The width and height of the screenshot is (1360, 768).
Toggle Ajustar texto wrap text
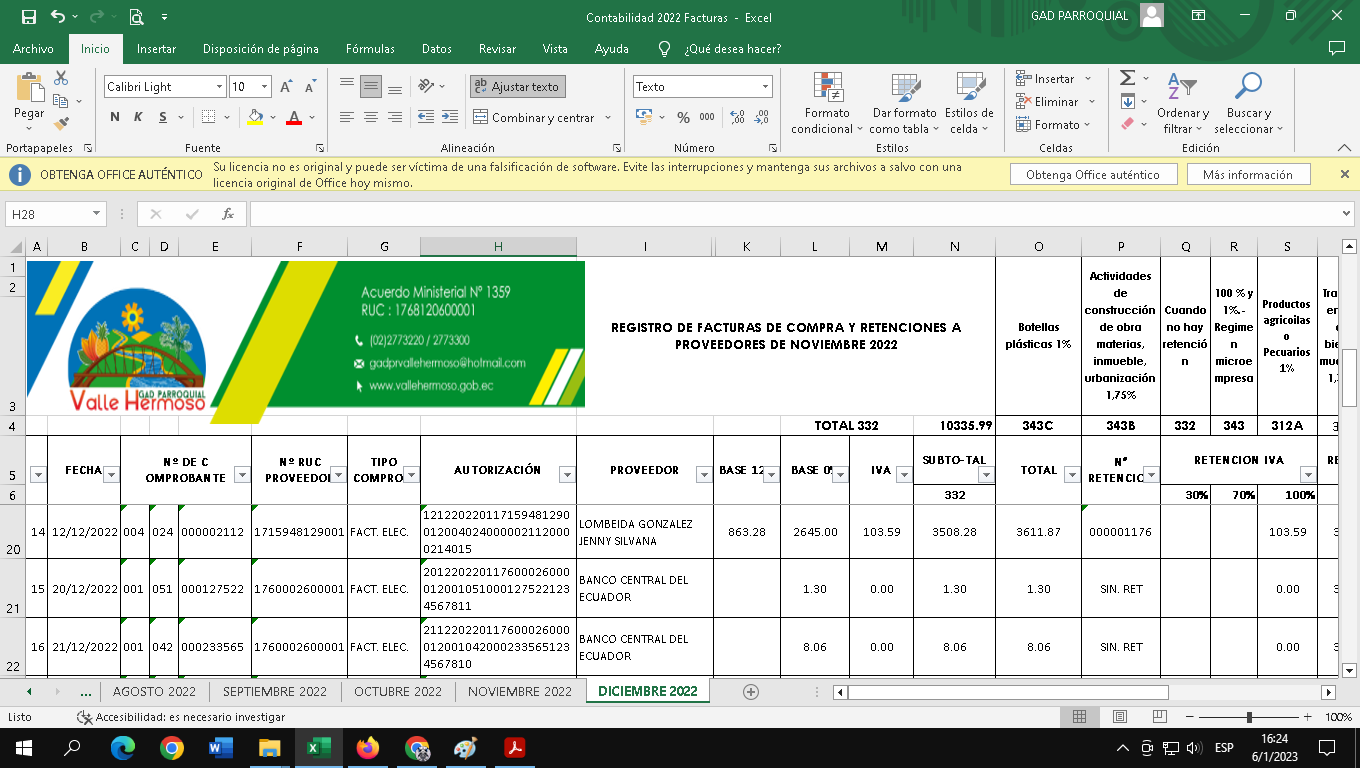517,87
